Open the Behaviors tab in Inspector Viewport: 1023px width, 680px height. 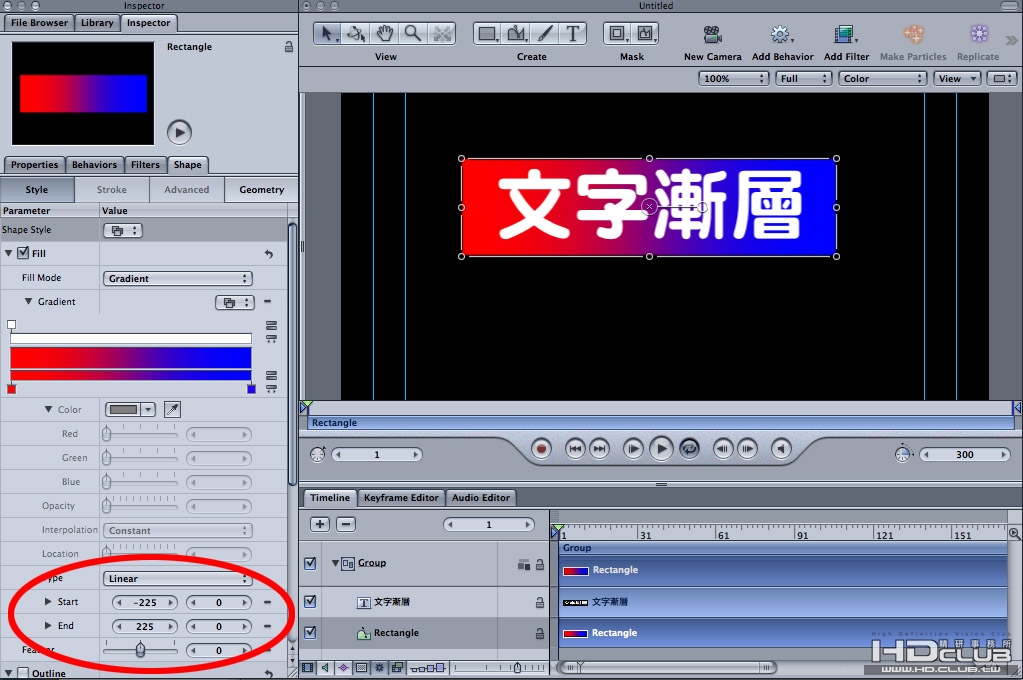click(95, 164)
